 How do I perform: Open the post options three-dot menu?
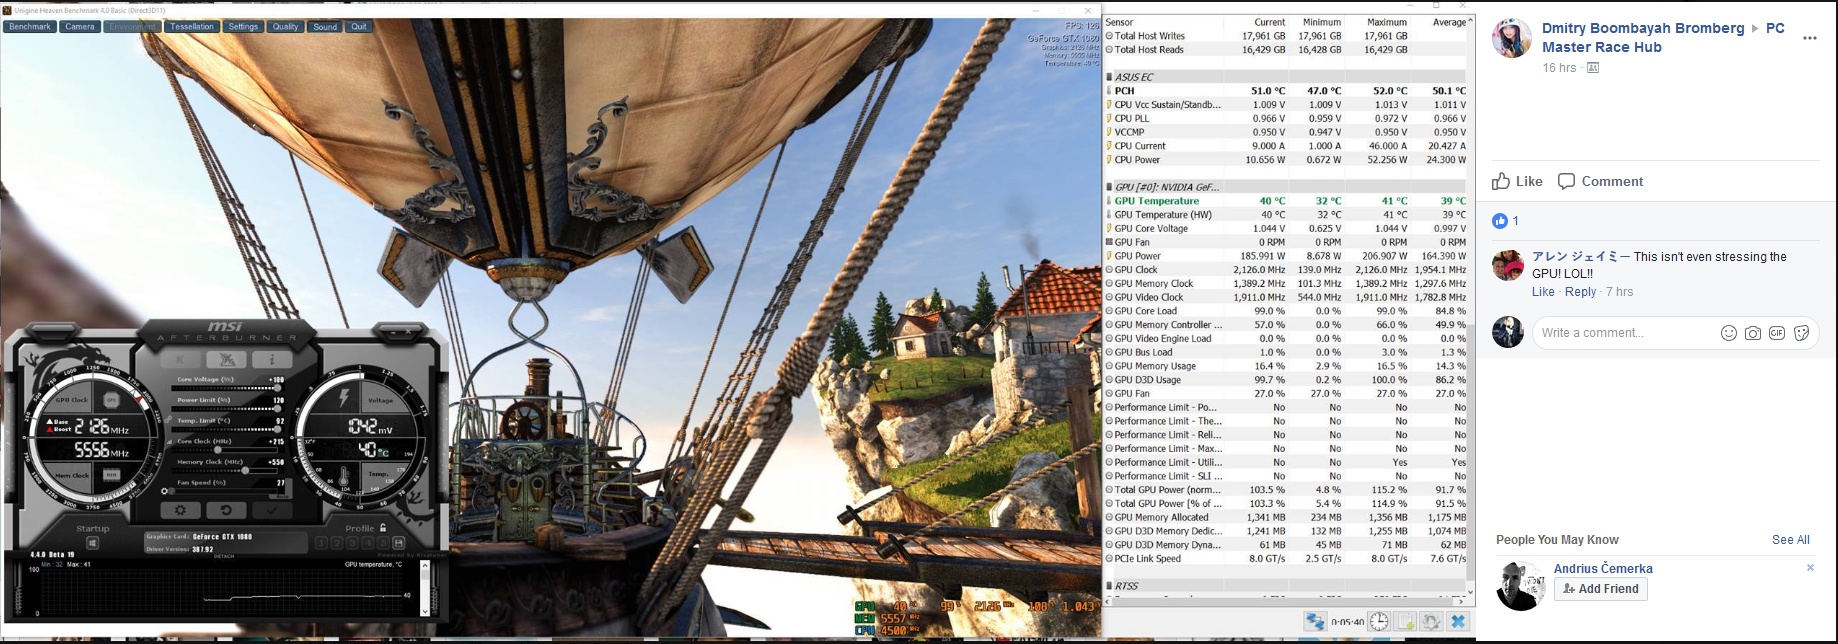point(1810,38)
